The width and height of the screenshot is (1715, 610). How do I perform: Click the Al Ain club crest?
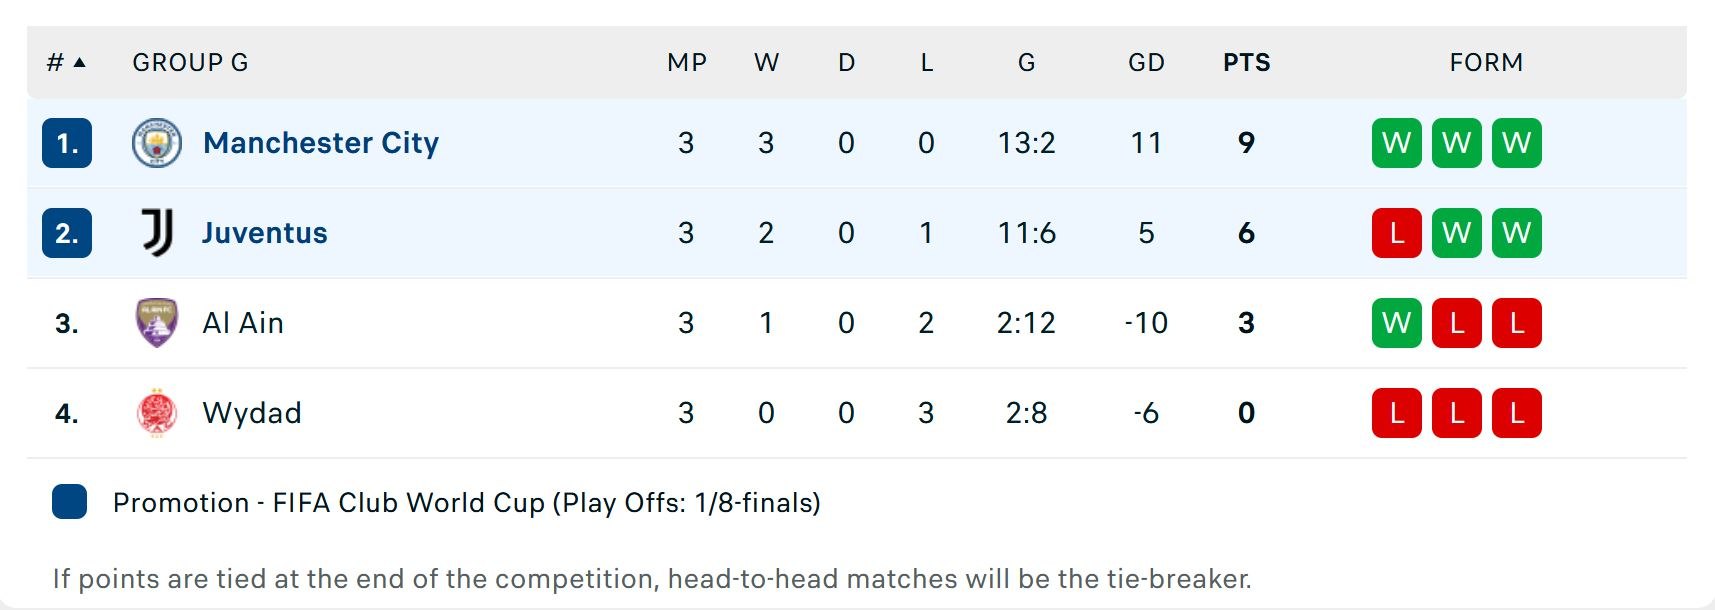point(157,323)
